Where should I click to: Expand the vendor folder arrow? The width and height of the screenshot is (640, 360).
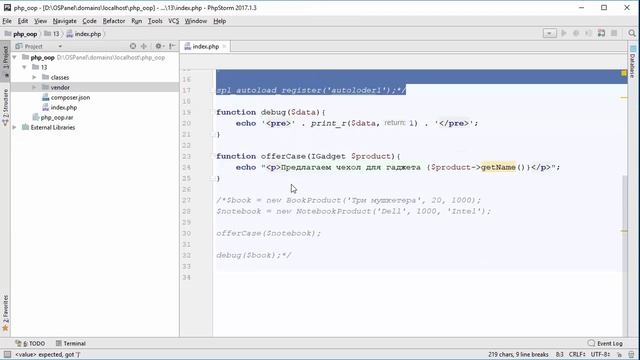click(x=34, y=87)
